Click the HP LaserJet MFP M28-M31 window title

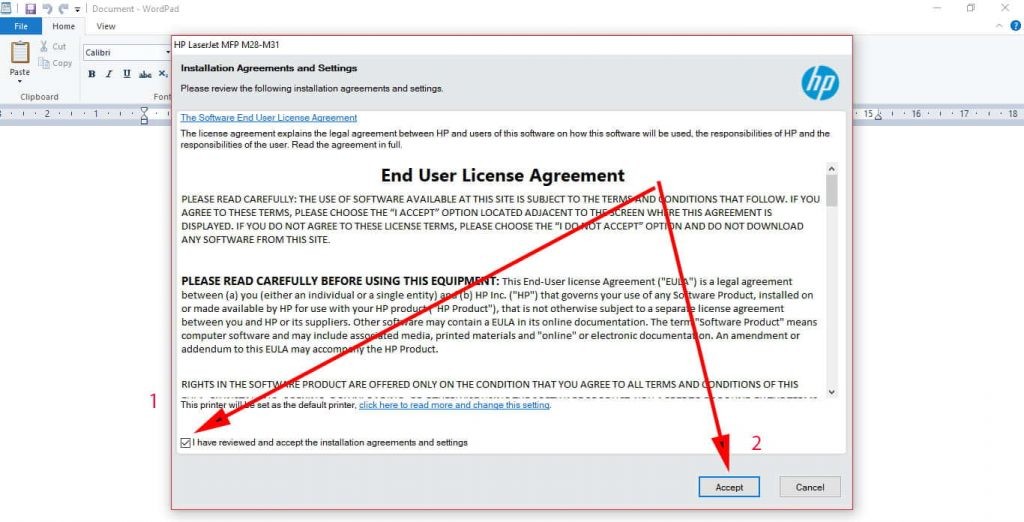(227, 45)
